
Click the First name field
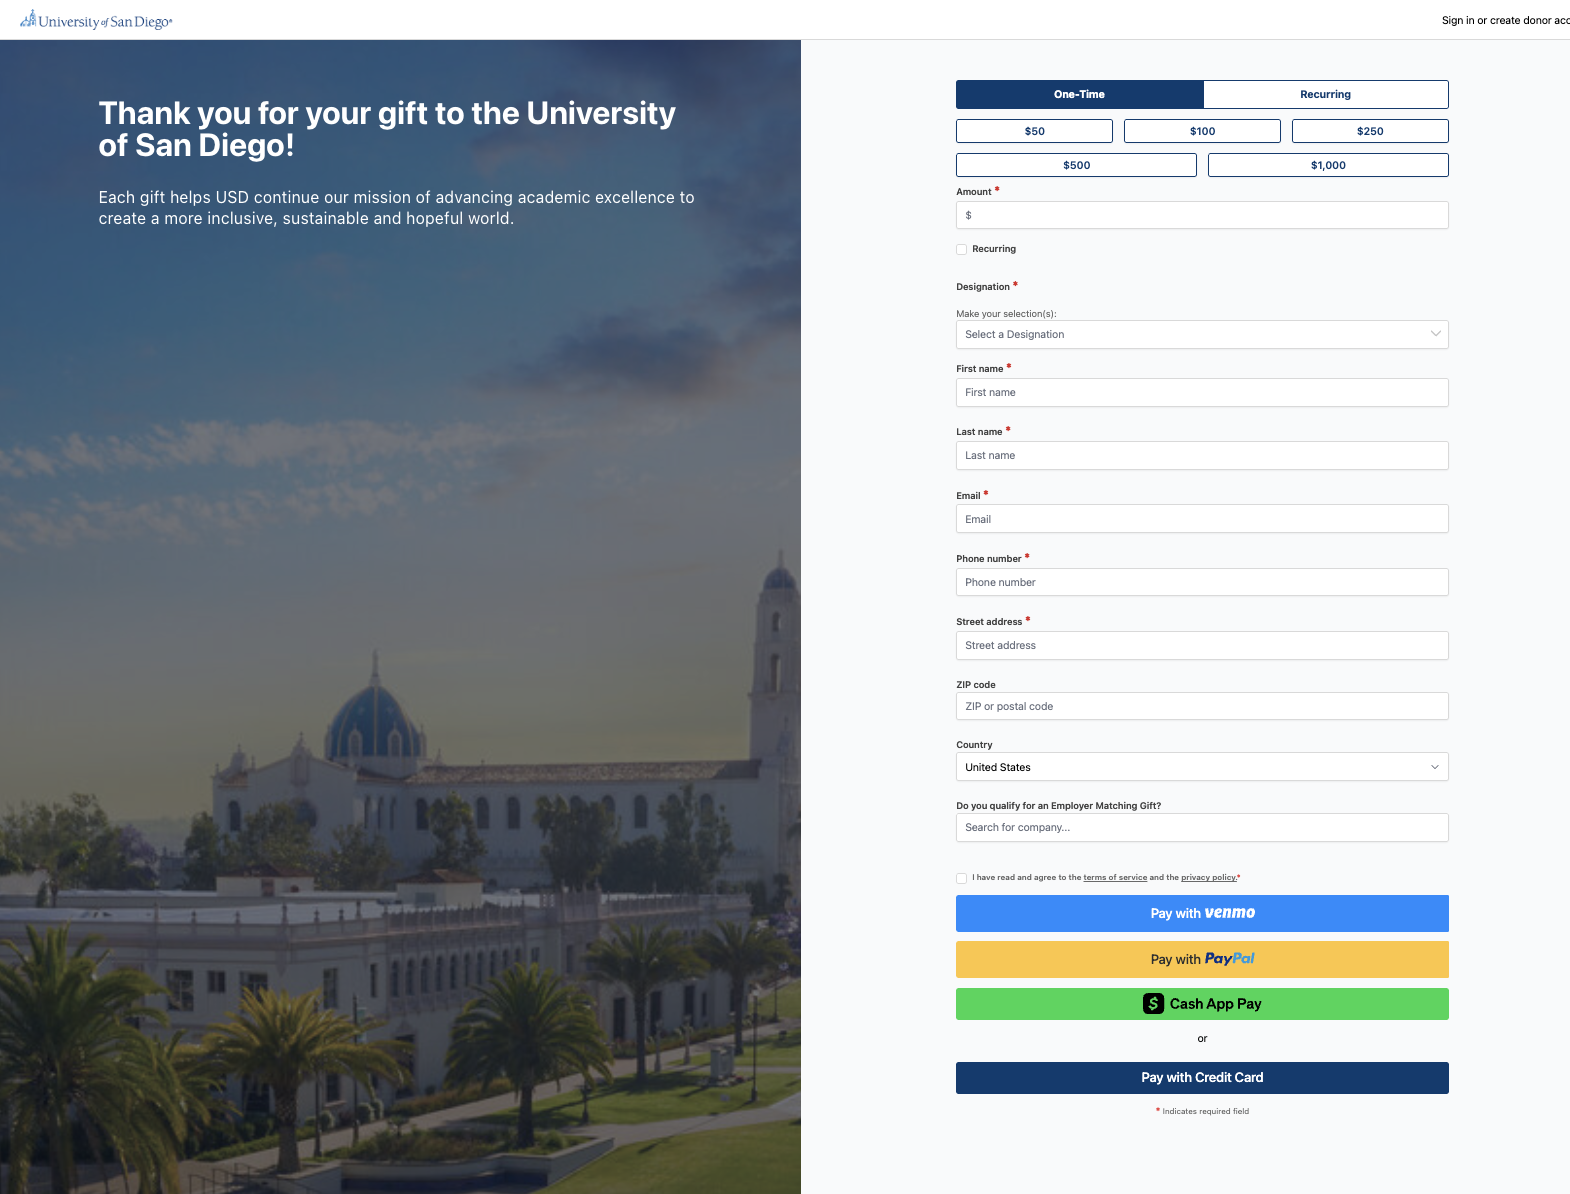tap(1202, 392)
